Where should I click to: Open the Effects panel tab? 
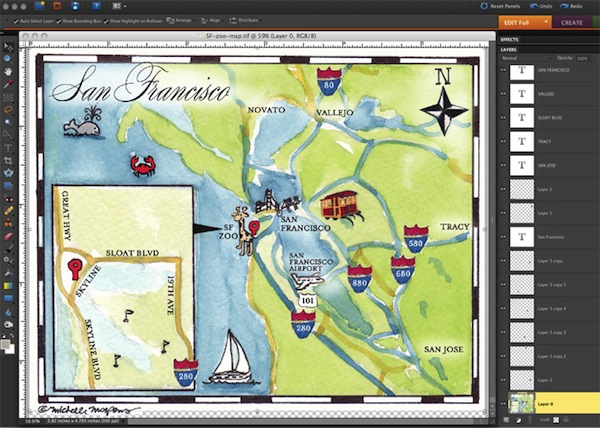pyautogui.click(x=510, y=38)
